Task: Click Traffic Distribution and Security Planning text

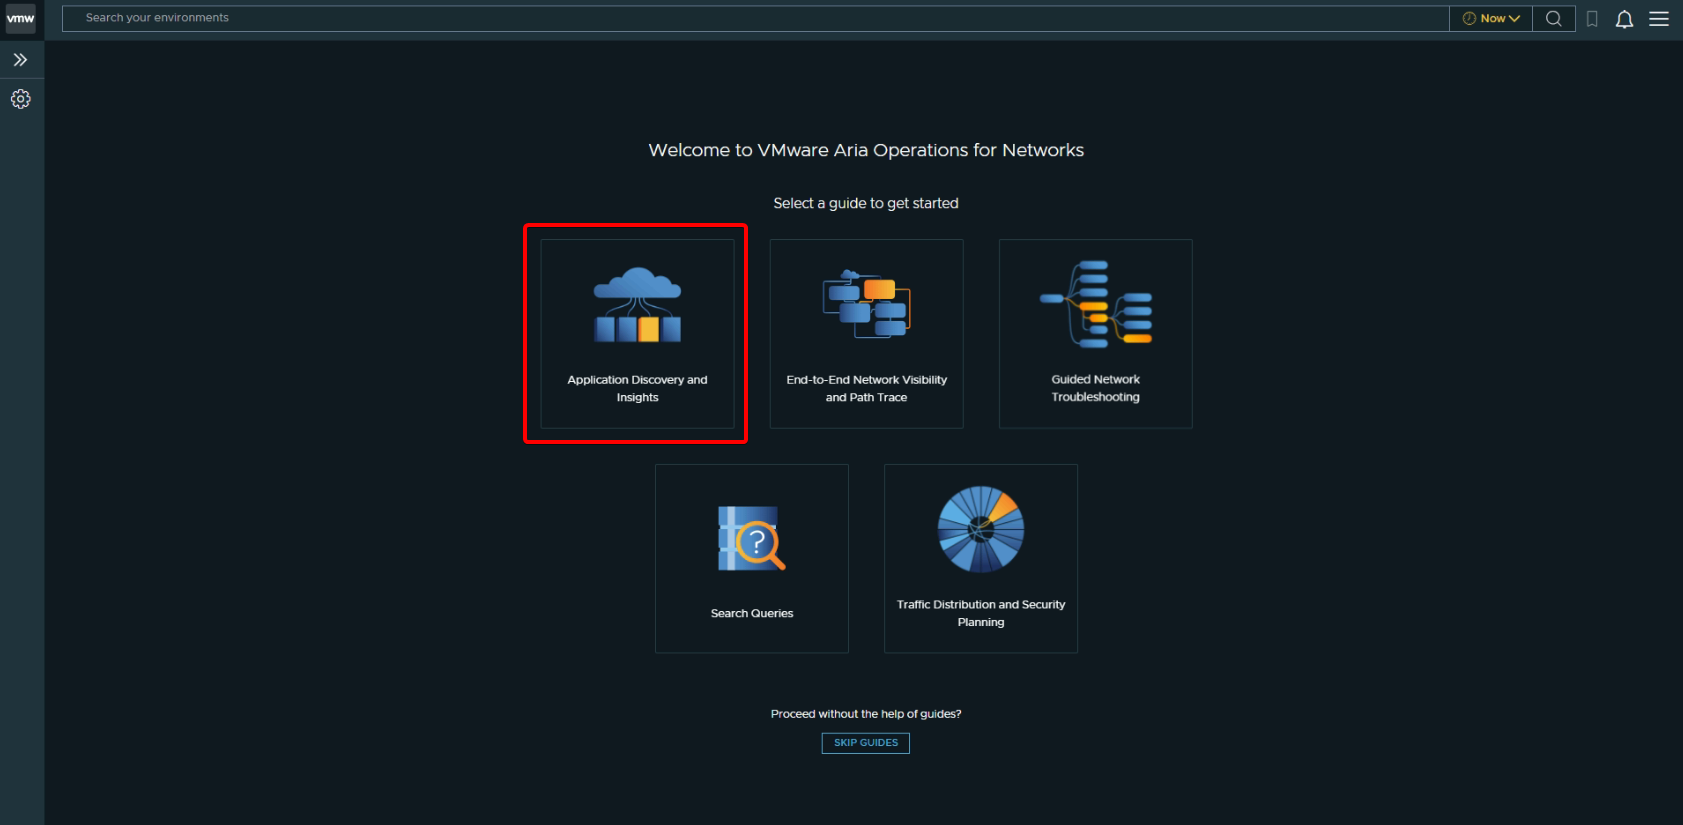Action: tap(981, 613)
